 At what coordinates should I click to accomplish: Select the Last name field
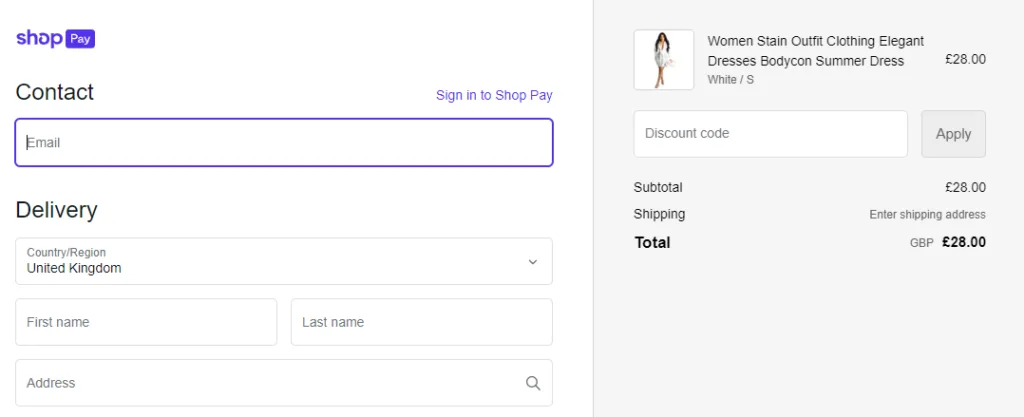coord(422,322)
